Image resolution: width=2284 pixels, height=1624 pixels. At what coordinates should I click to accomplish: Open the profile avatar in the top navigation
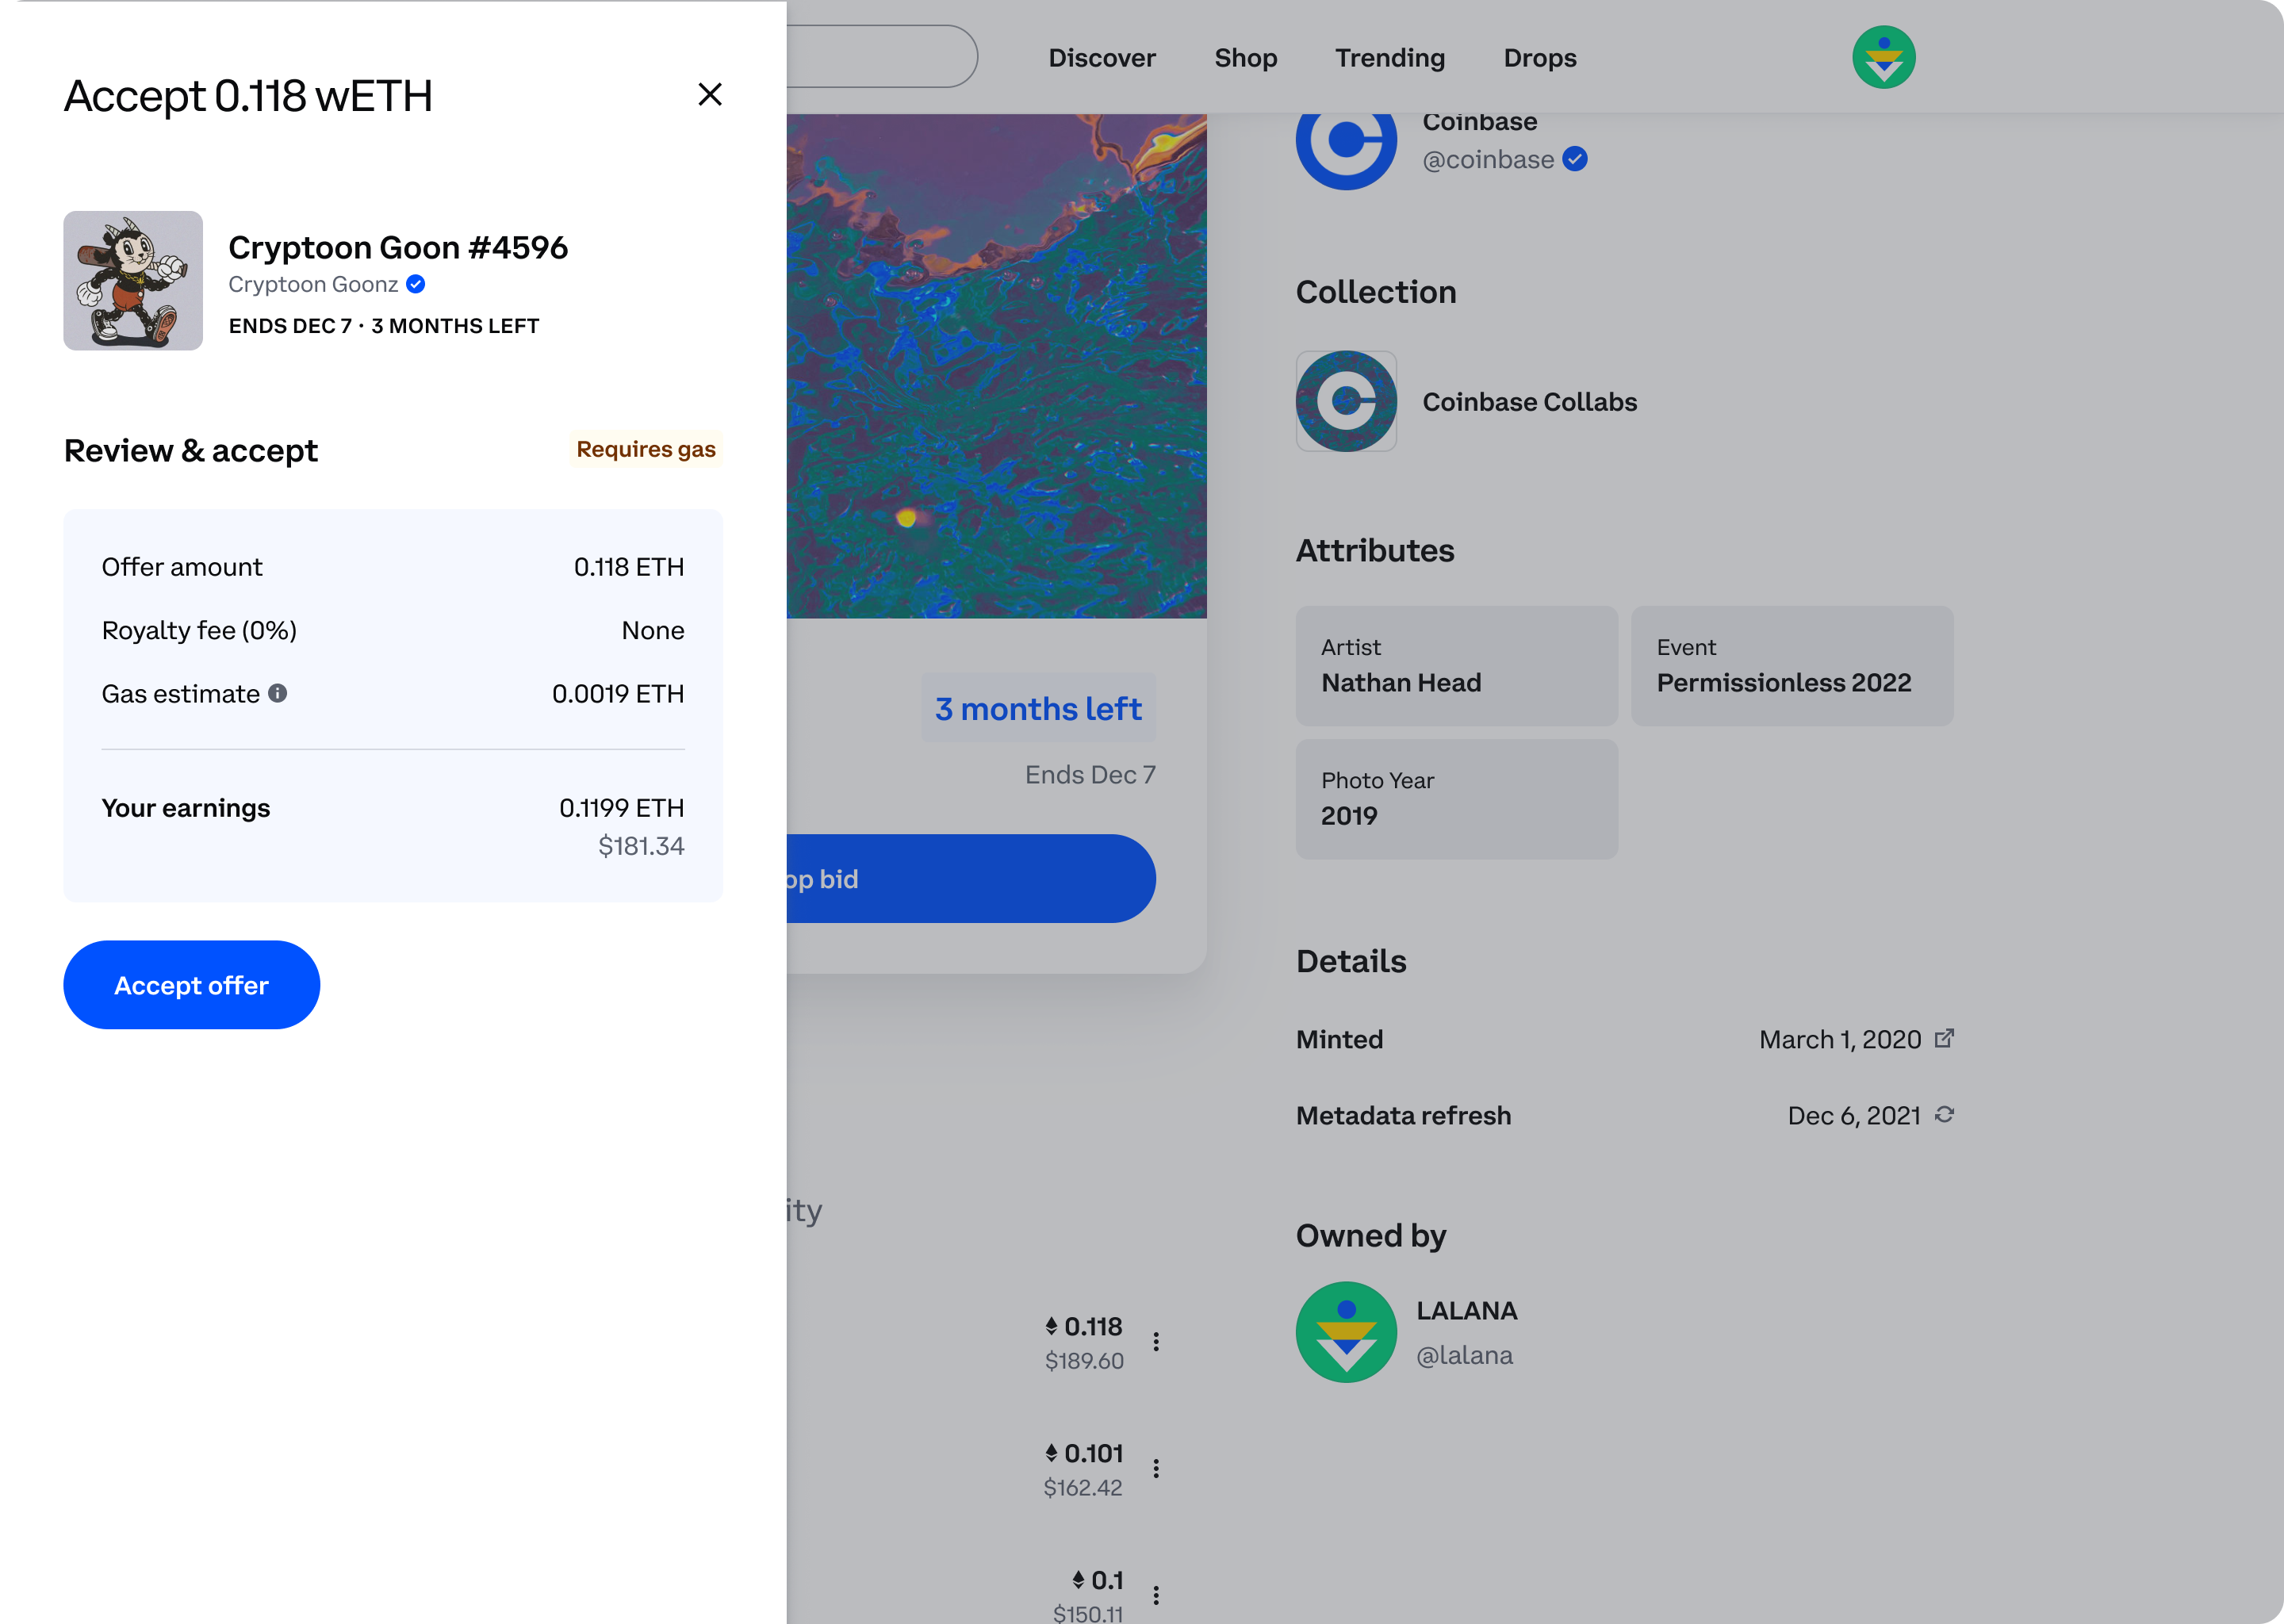tap(1883, 57)
